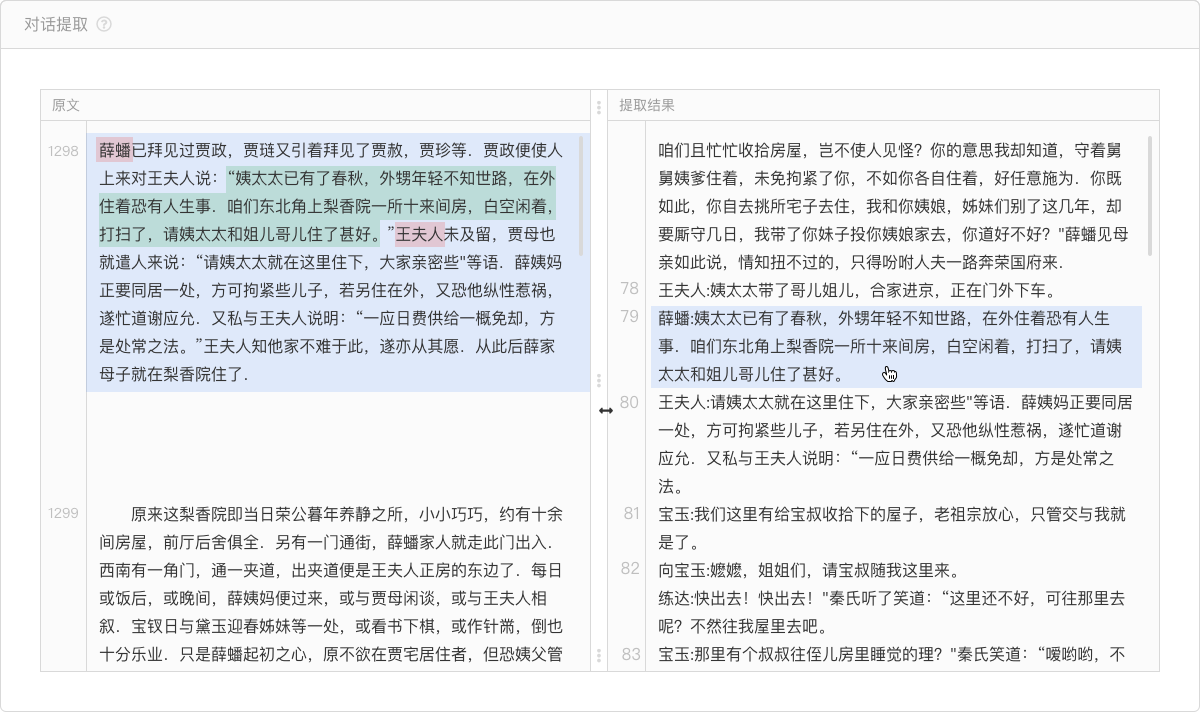Select line number 1299 in the source panel

point(63,513)
